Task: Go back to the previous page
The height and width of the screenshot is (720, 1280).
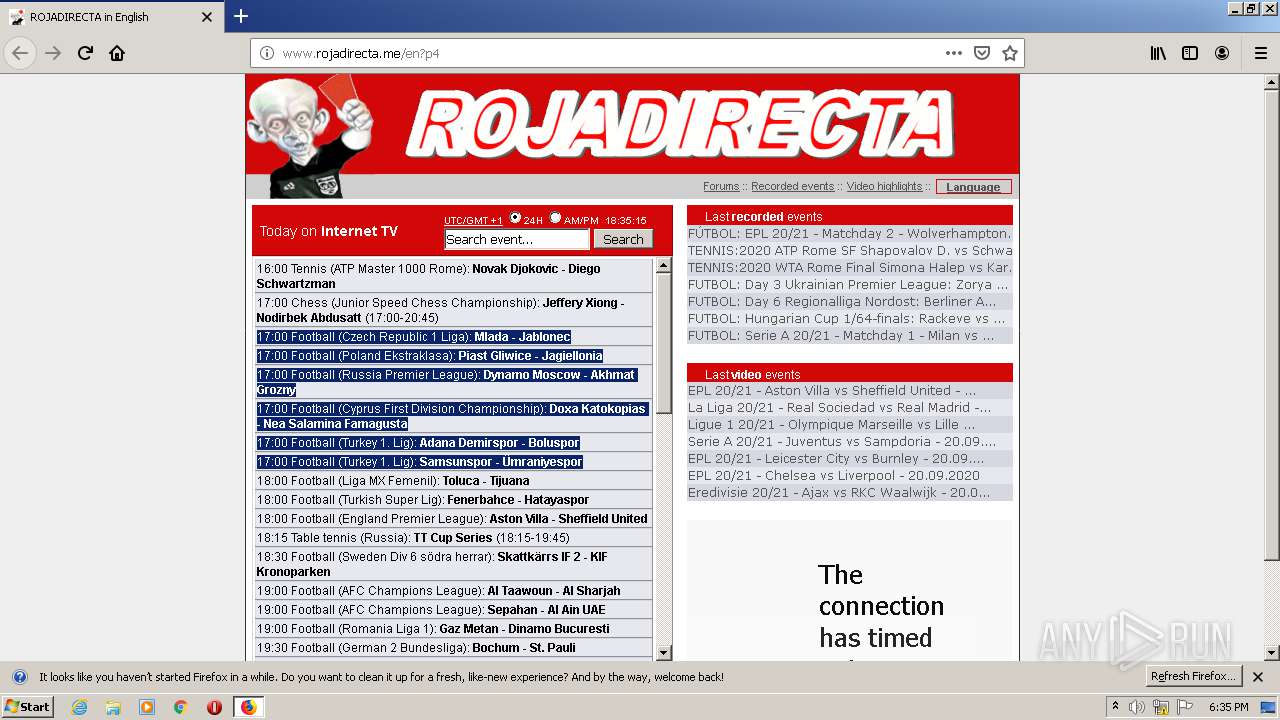Action: [x=20, y=53]
